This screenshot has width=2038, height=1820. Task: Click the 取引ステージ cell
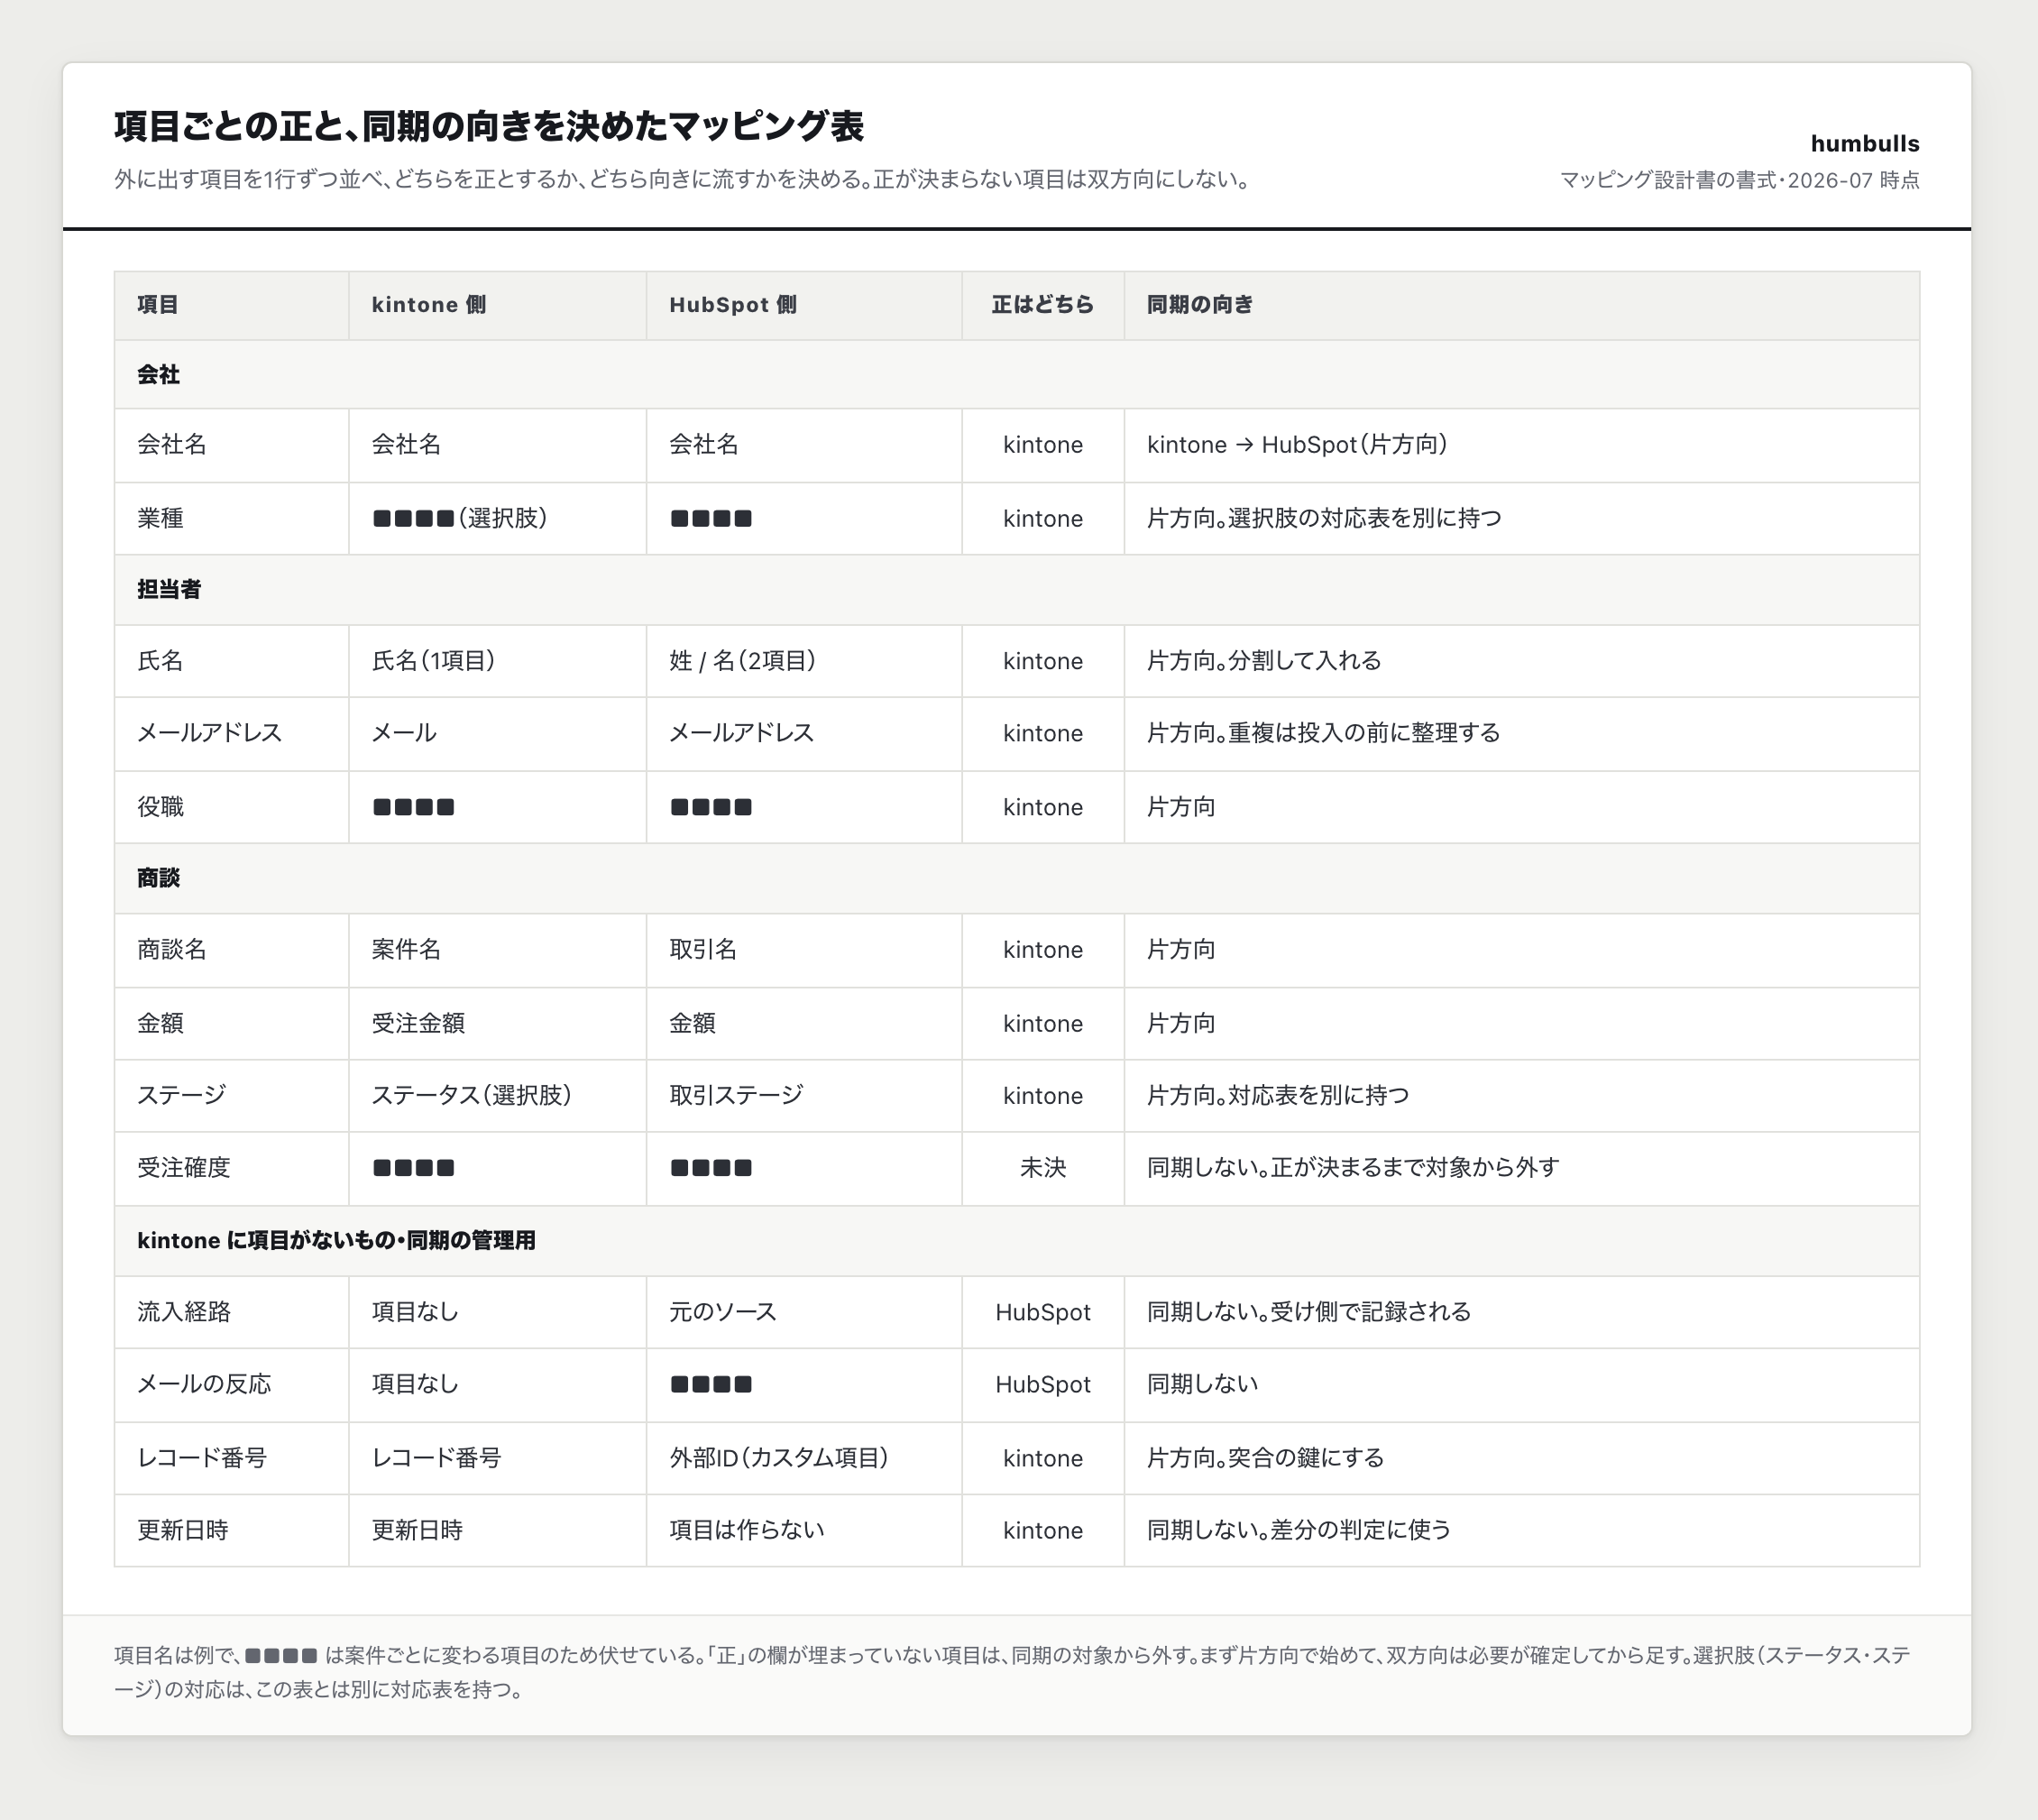[804, 1096]
